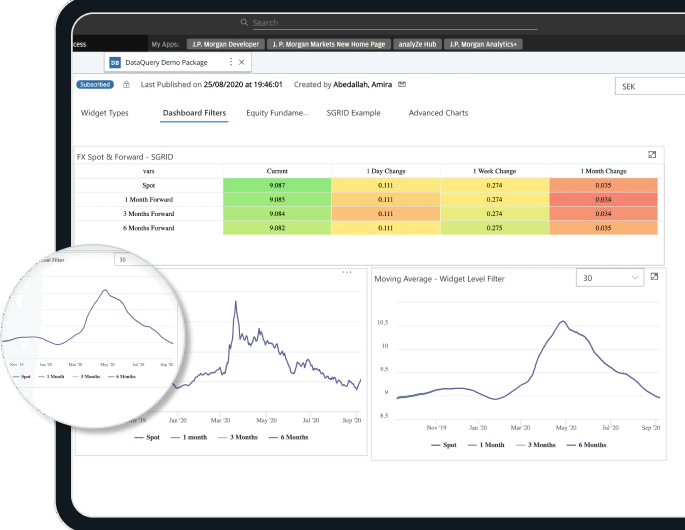Click the DB DataQuery package icon
The width and height of the screenshot is (685, 530).
pyautogui.click(x=115, y=62)
